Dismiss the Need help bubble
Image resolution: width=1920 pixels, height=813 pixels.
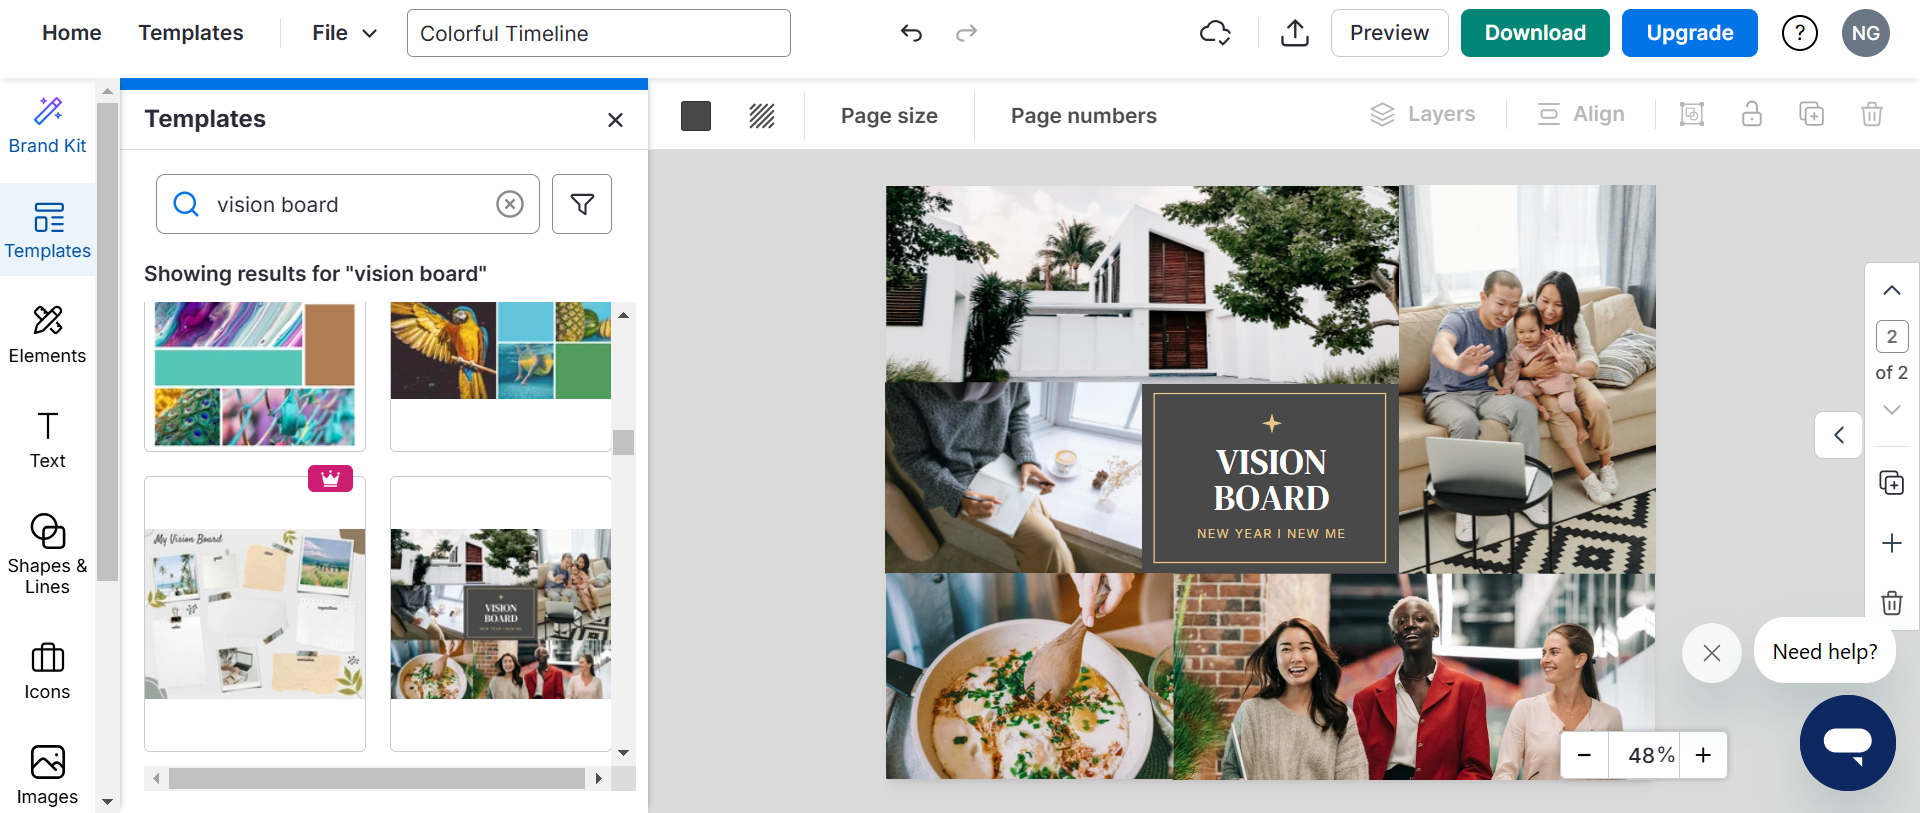coord(1712,653)
